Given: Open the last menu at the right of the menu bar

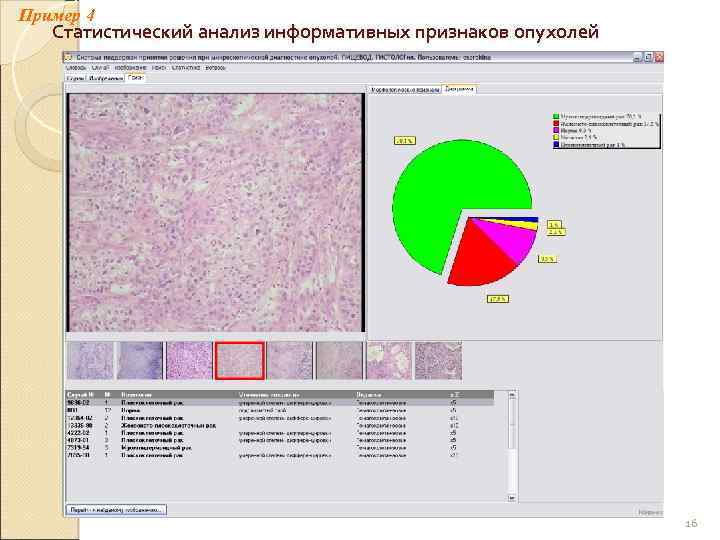Looking at the screenshot, I should tap(215, 68).
